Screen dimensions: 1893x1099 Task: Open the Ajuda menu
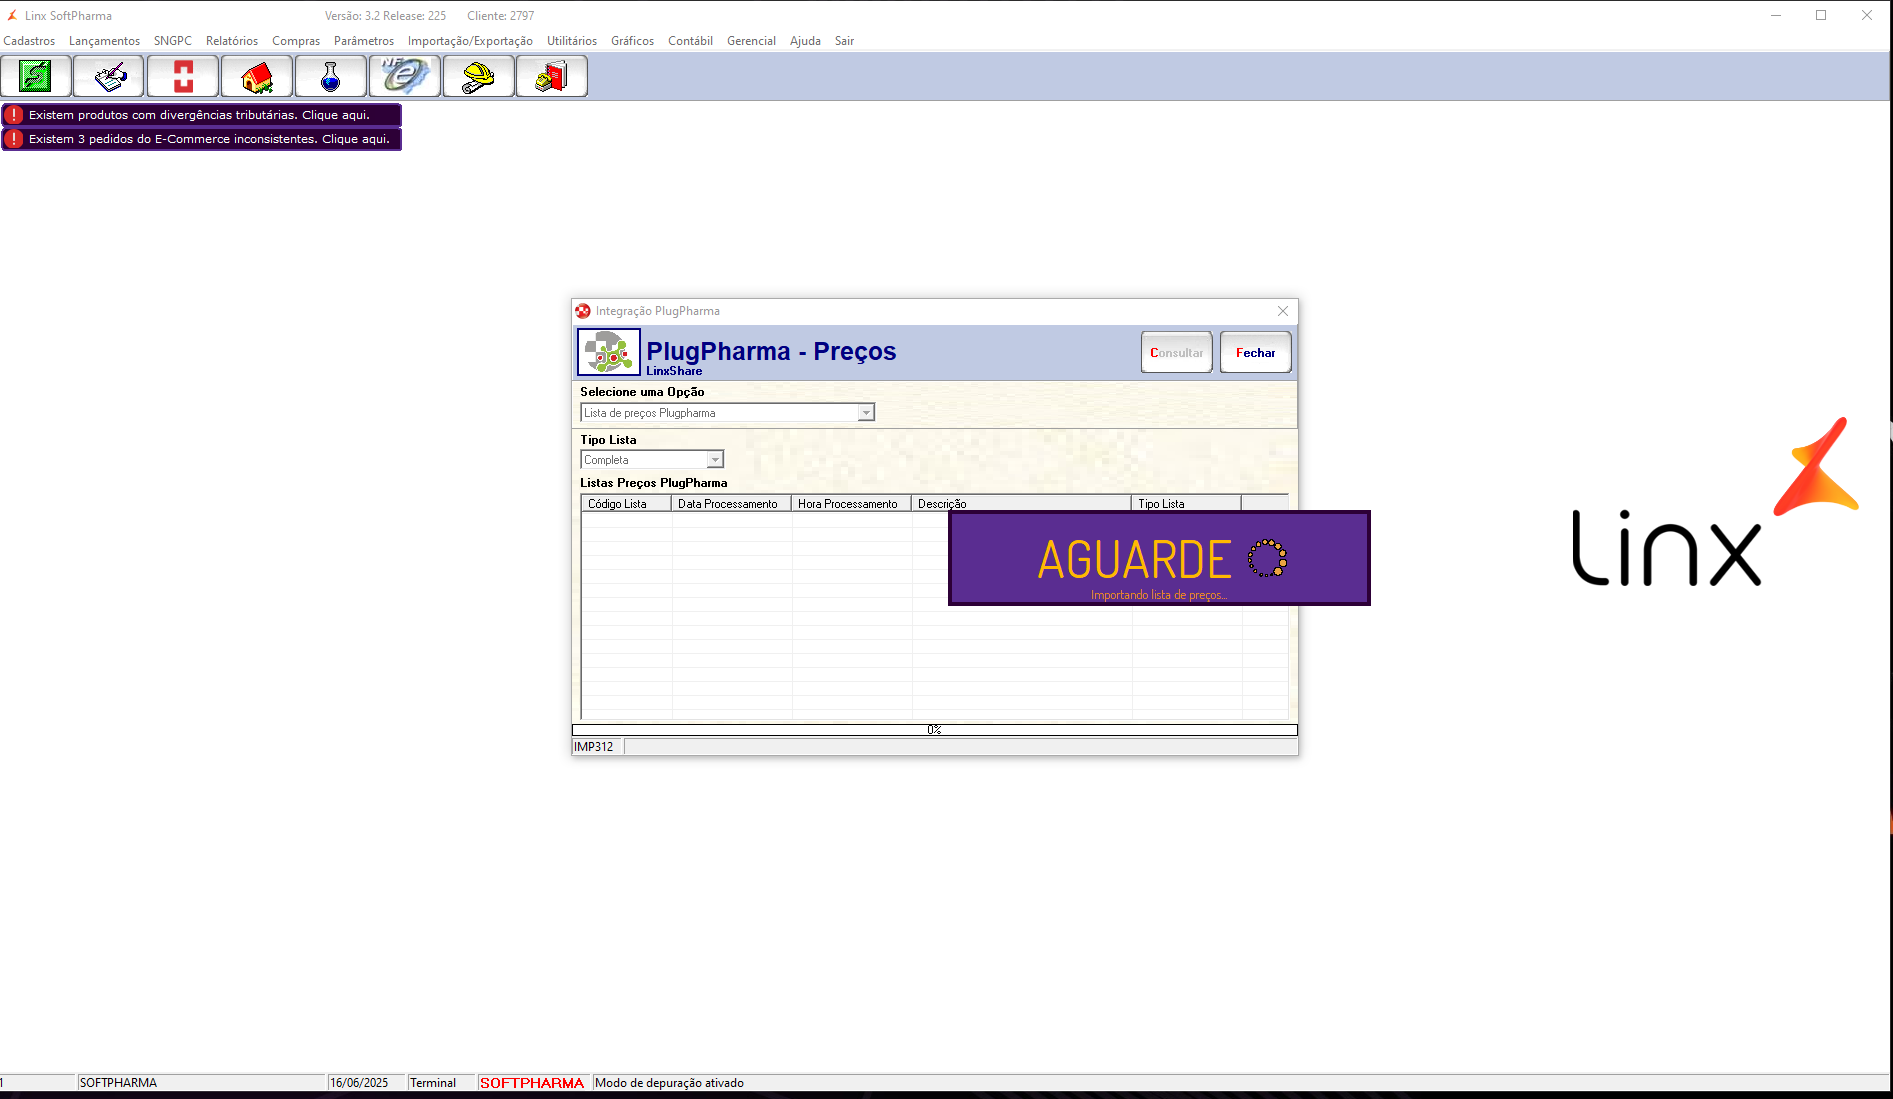point(805,41)
